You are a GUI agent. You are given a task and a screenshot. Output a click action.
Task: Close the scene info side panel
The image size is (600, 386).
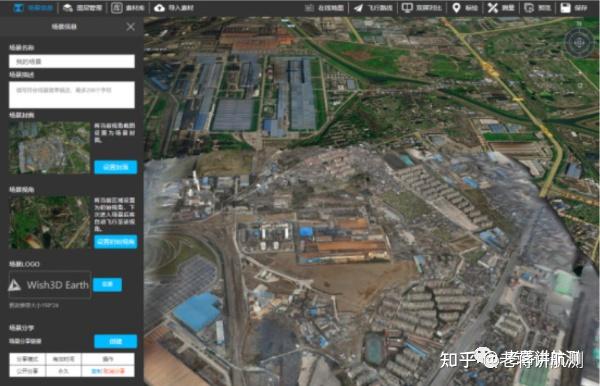tap(130, 26)
